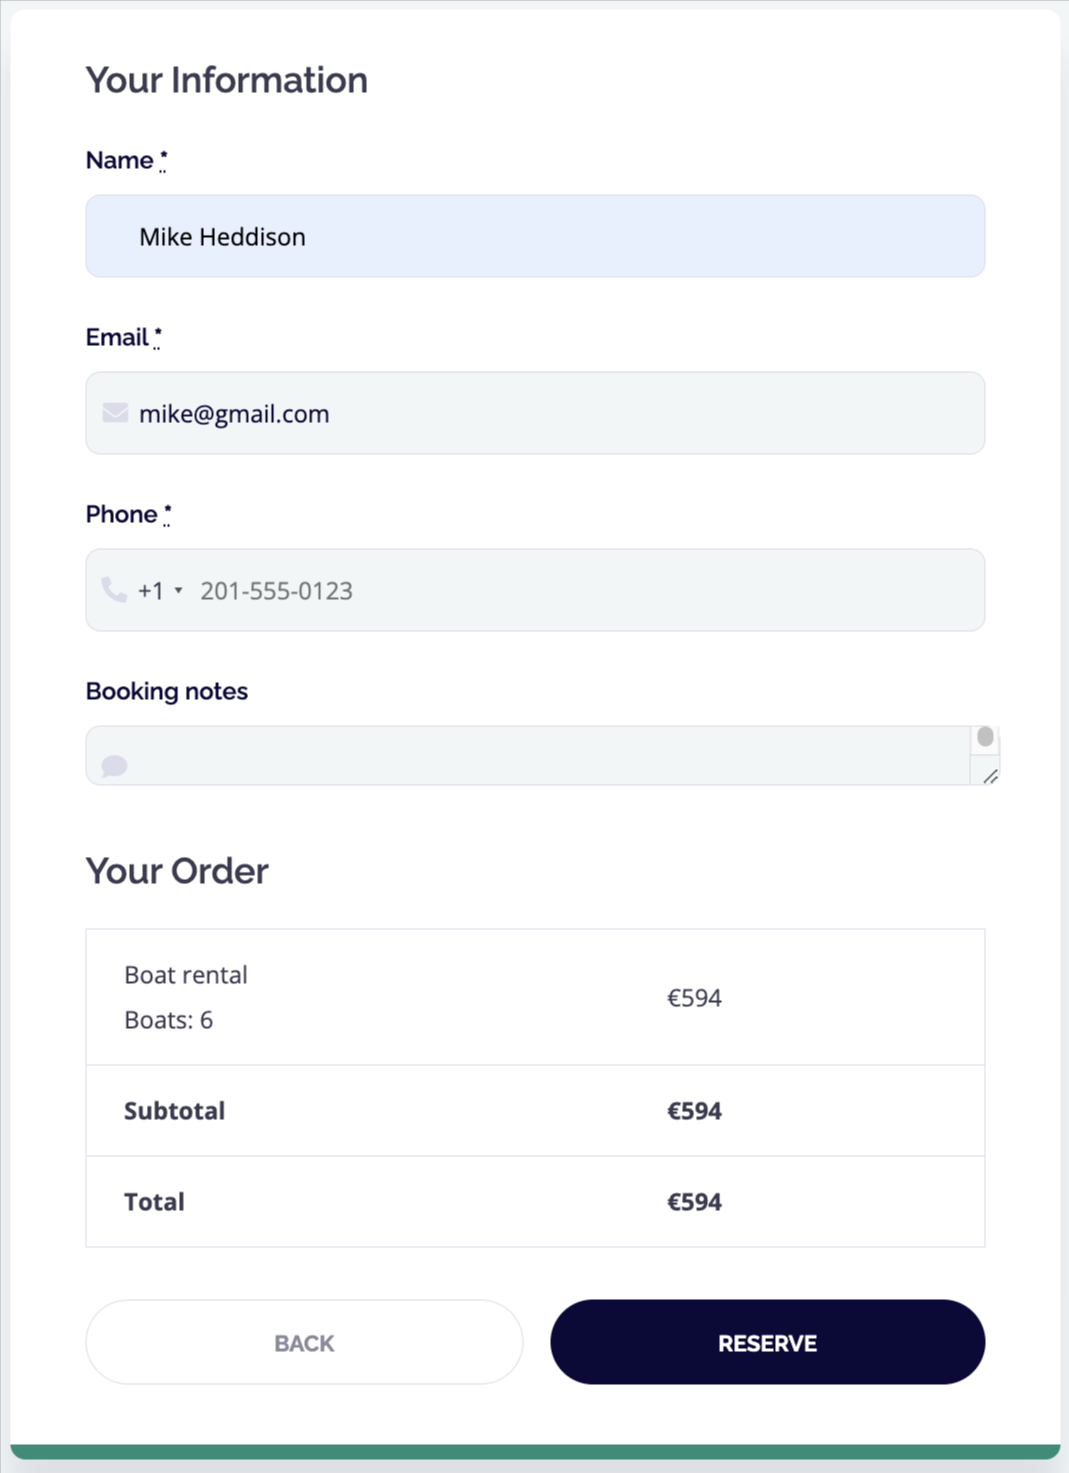Screen dimensions: 1069x1473
Task: Open the +1 country code dropdown
Action: point(161,591)
